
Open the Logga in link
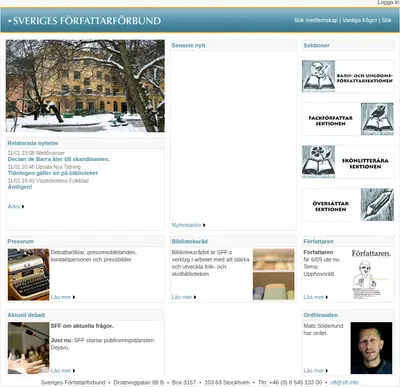(388, 2)
